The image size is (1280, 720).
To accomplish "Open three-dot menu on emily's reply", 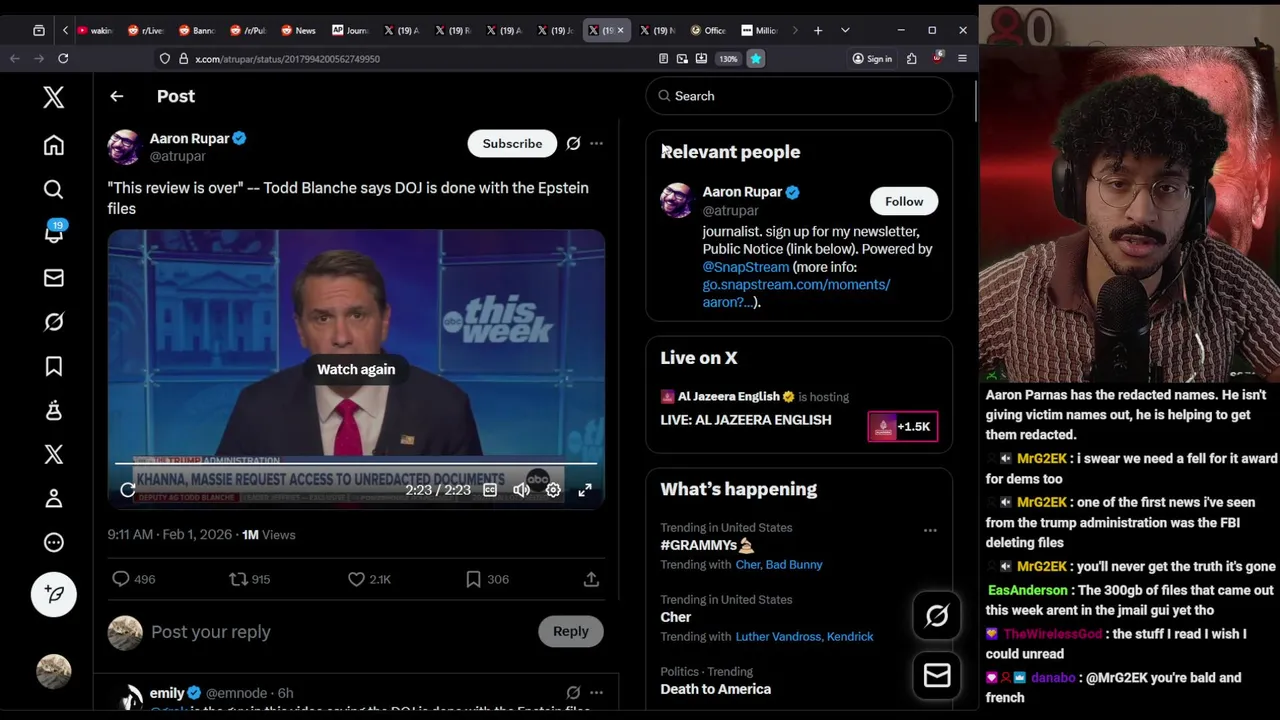I will tap(596, 692).
